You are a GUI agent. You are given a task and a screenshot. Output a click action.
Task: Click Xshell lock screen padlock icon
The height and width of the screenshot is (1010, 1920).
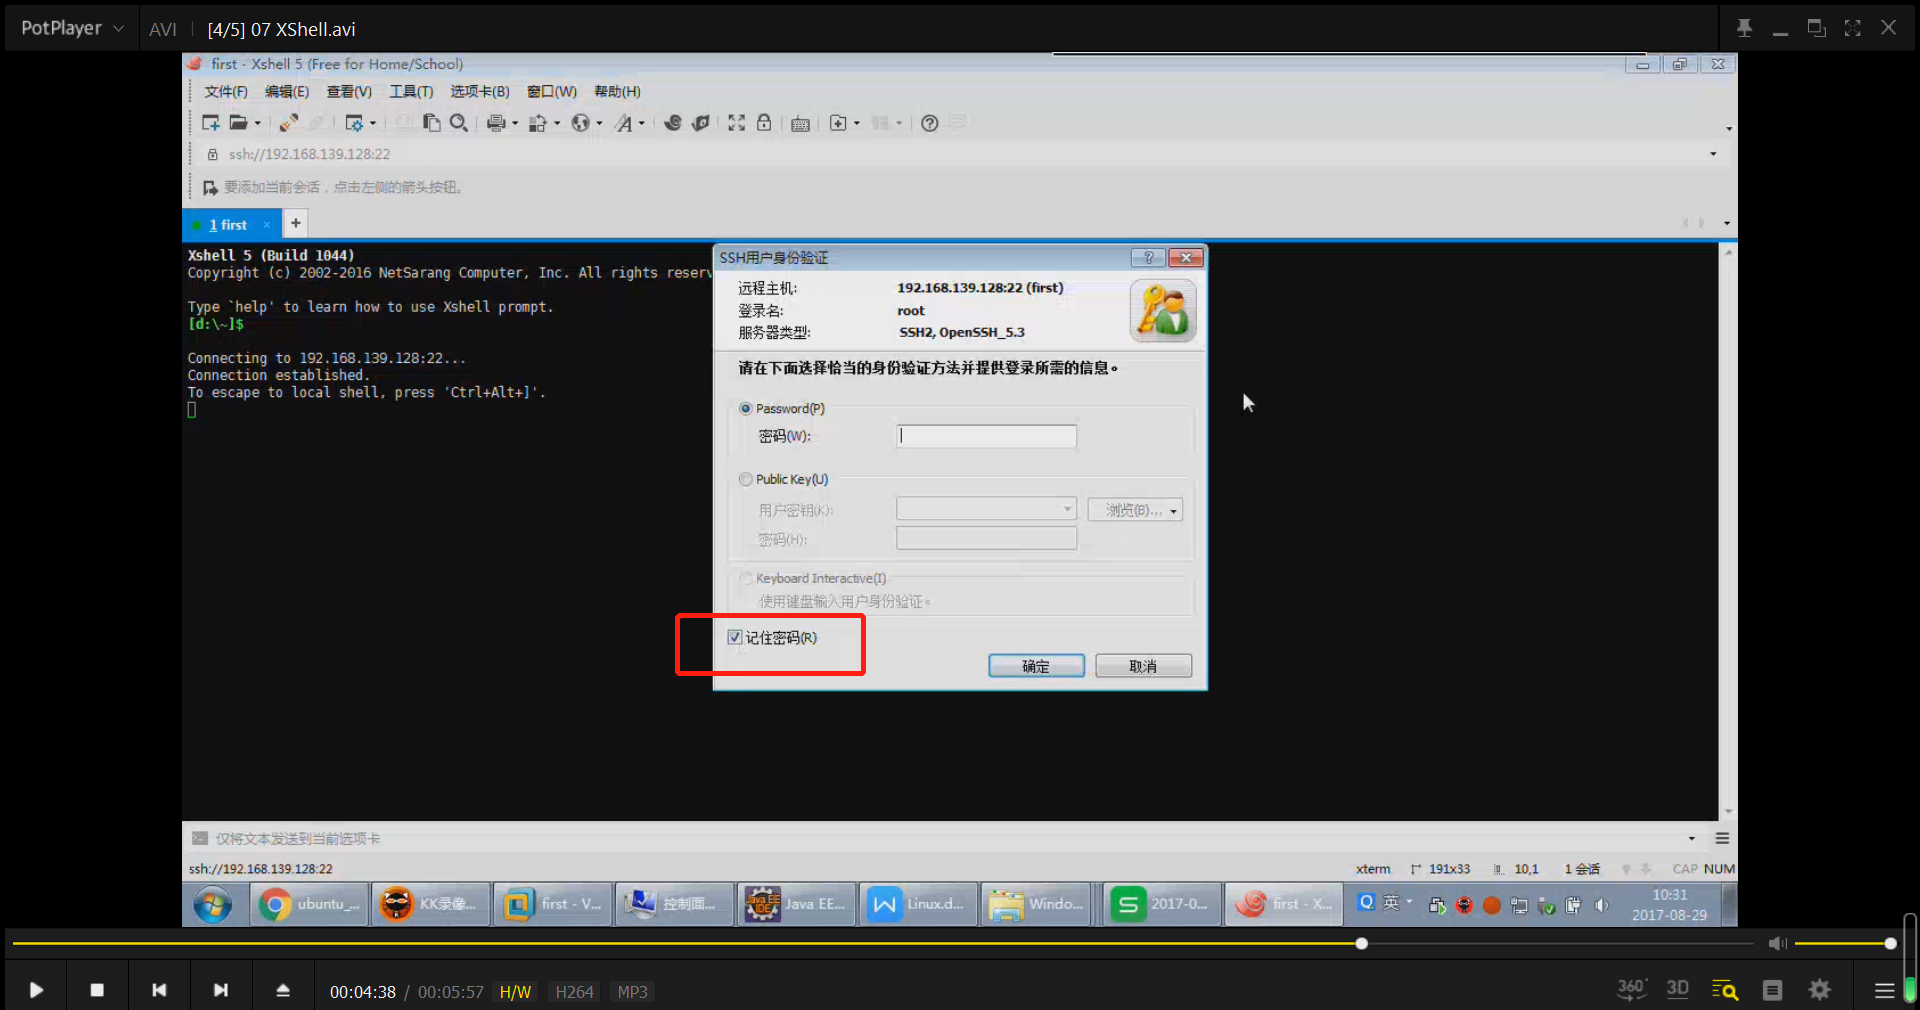(764, 122)
